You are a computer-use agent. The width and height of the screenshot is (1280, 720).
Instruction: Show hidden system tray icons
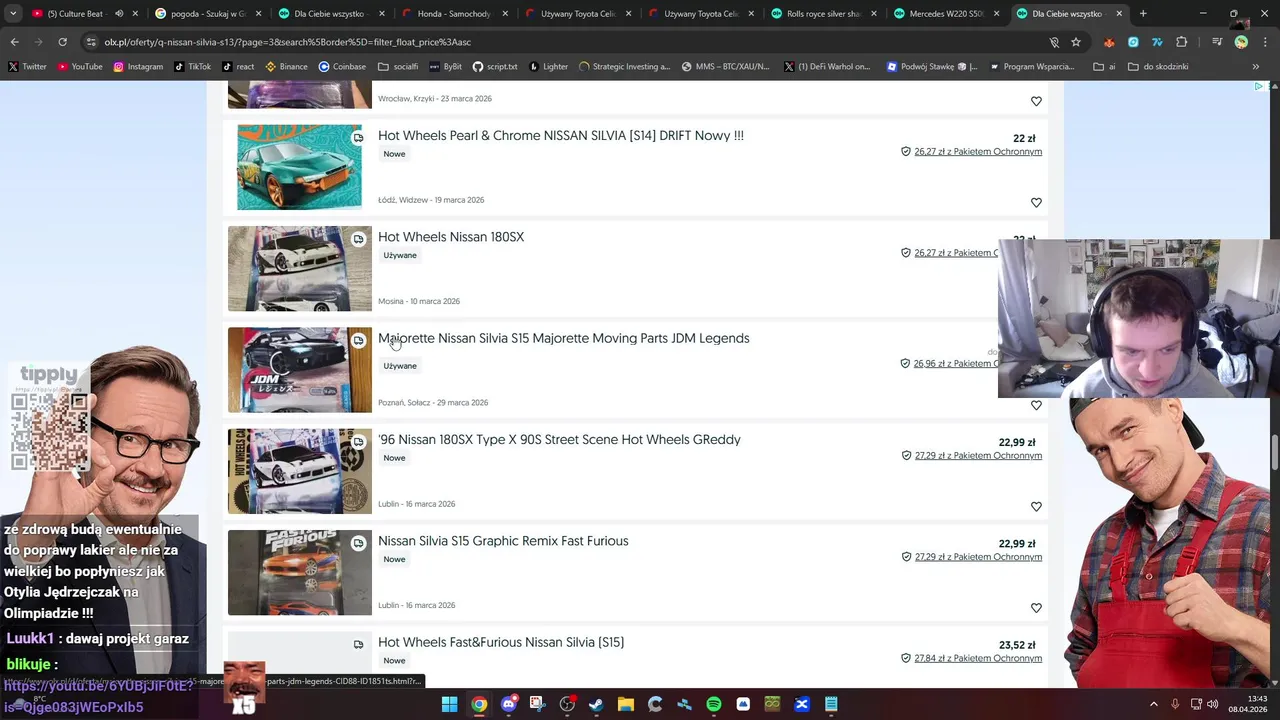click(x=1153, y=704)
